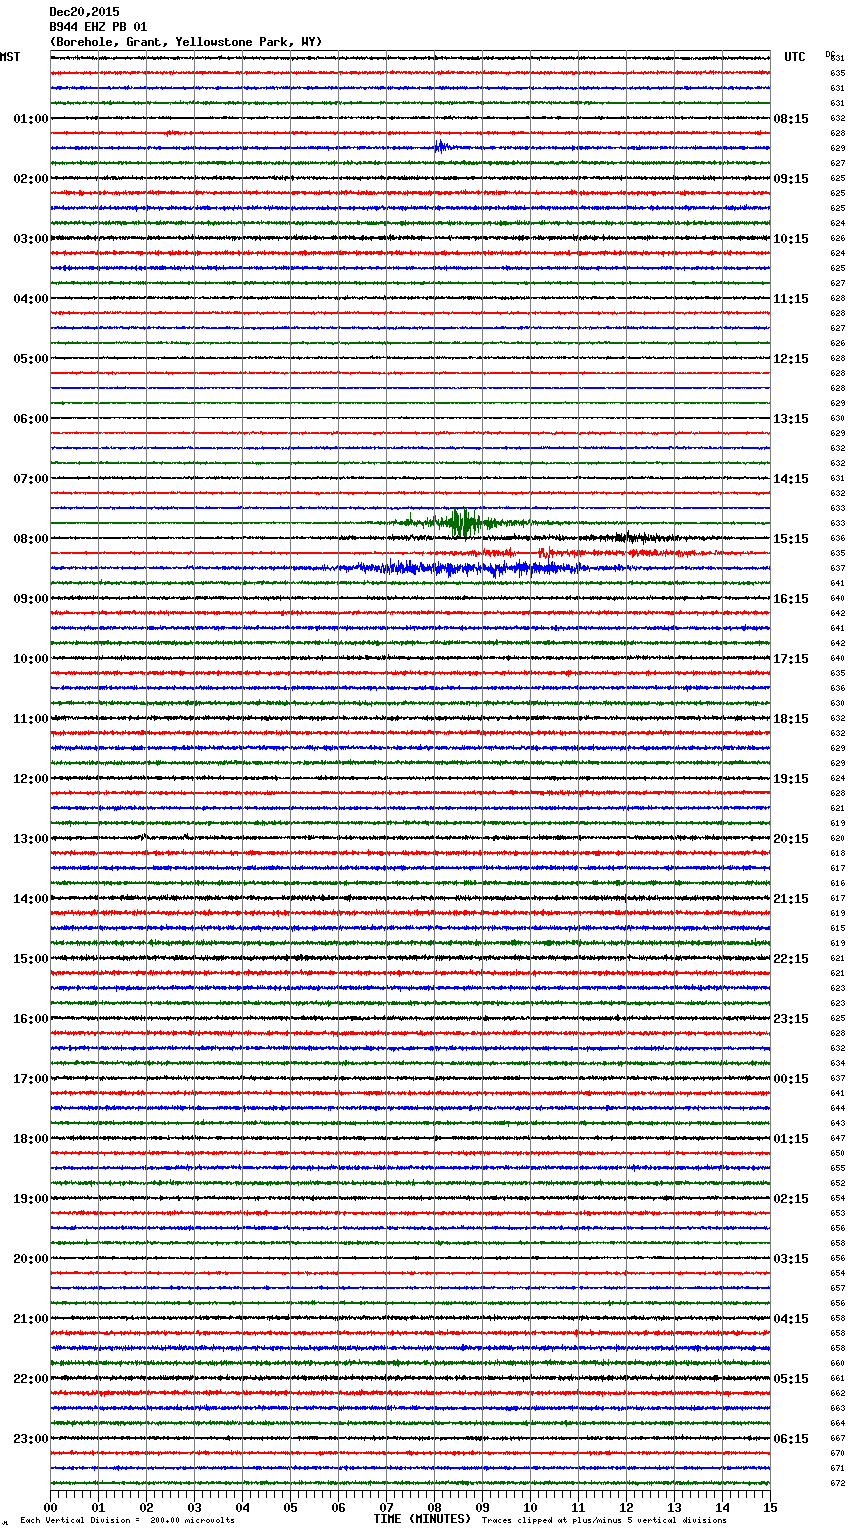850x1534 pixels.
Task: Click the 00:15 UTC time label
Action: pyautogui.click(x=791, y=1079)
